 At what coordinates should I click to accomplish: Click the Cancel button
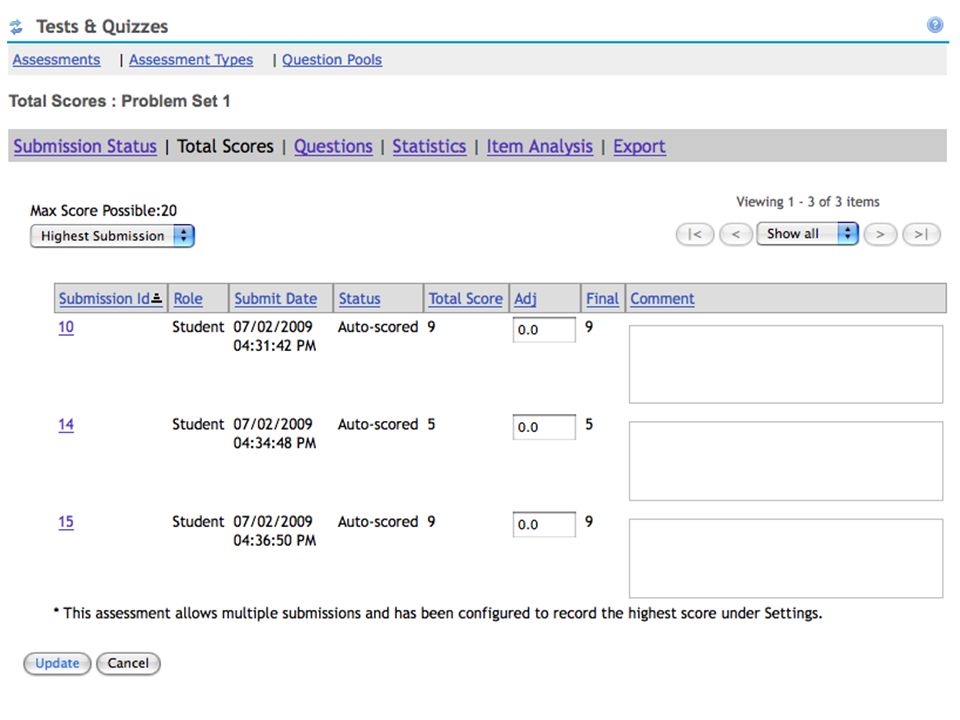[x=128, y=663]
